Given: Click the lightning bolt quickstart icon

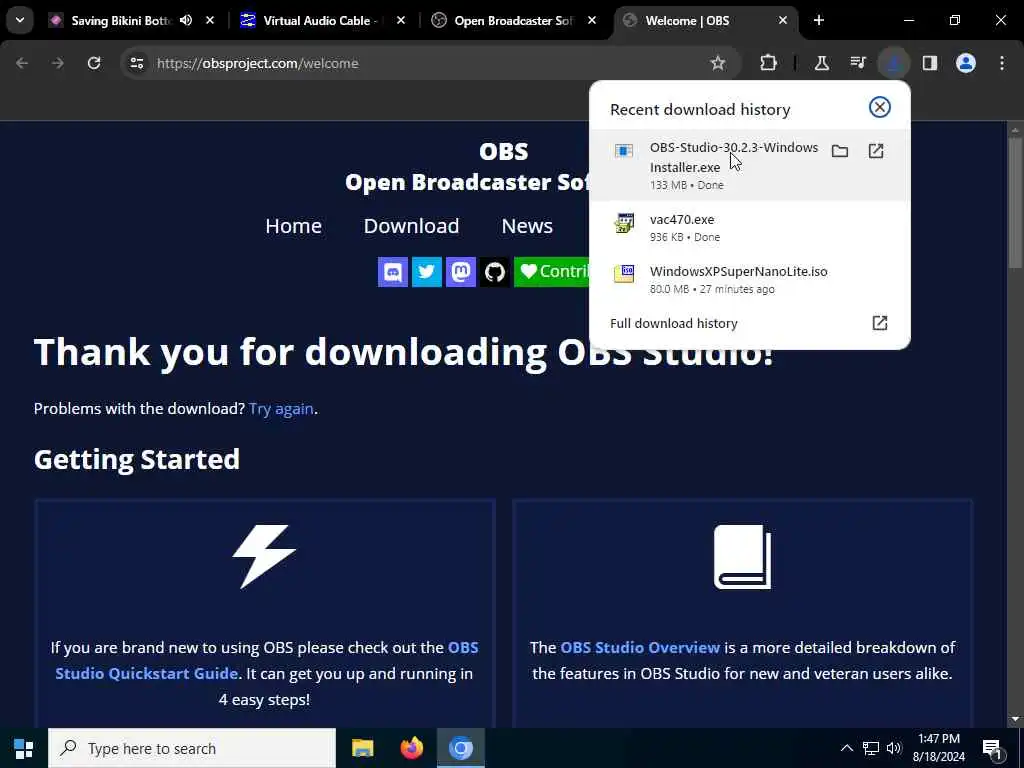Looking at the screenshot, I should point(264,556).
